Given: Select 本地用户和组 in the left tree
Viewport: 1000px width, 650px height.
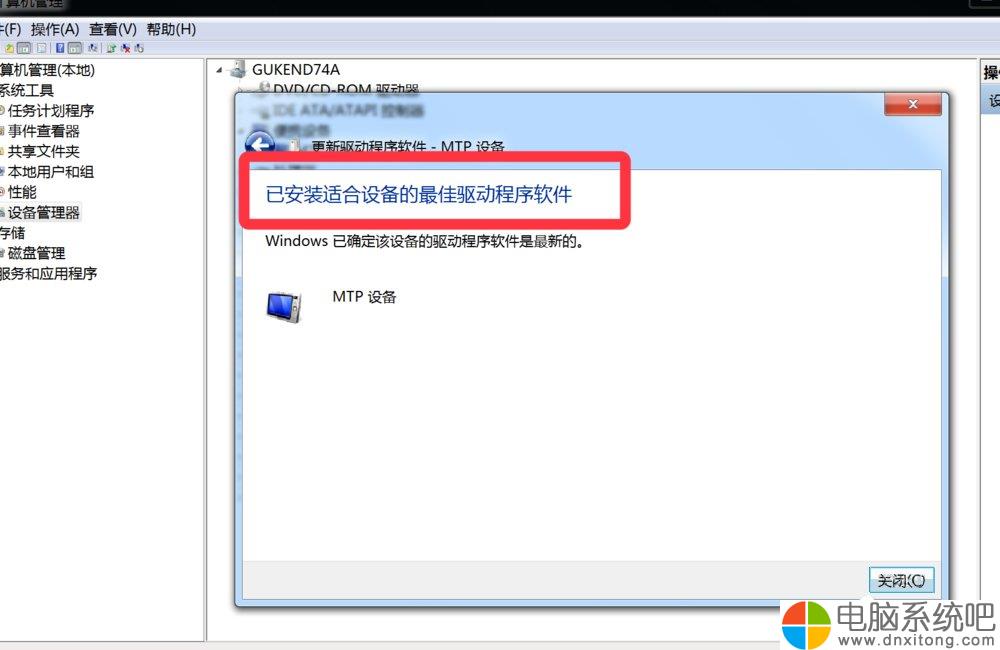Looking at the screenshot, I should click(51, 172).
